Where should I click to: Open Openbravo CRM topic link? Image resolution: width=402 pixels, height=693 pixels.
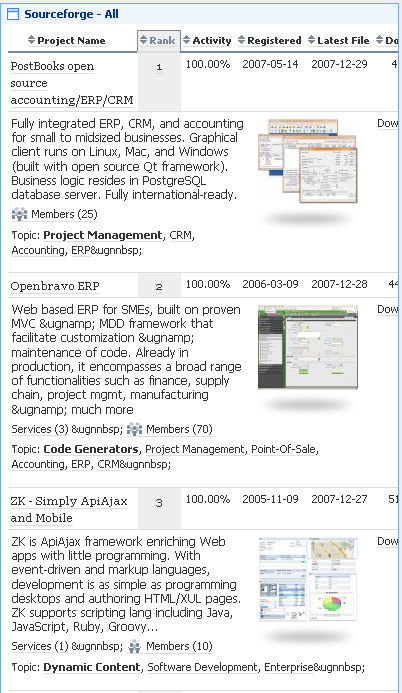pos(109,464)
